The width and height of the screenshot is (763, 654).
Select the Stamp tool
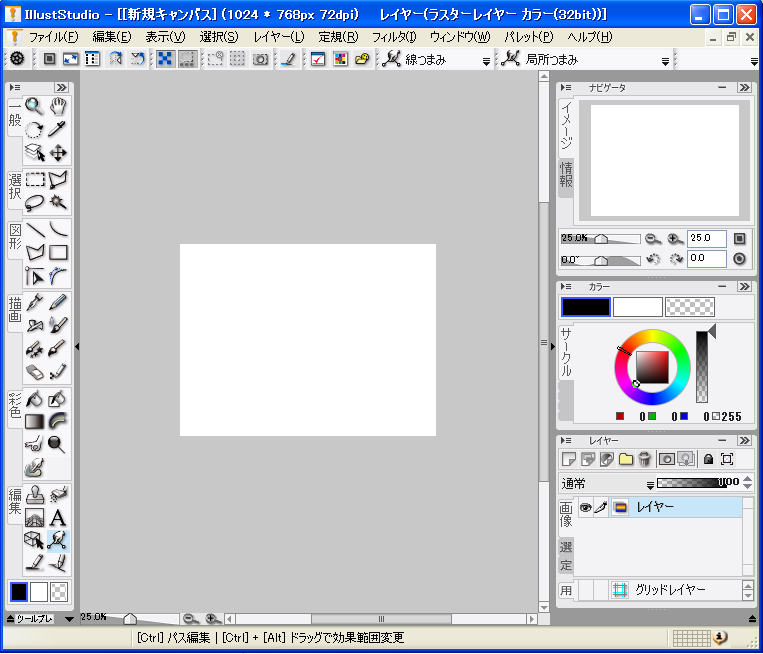click(35, 495)
